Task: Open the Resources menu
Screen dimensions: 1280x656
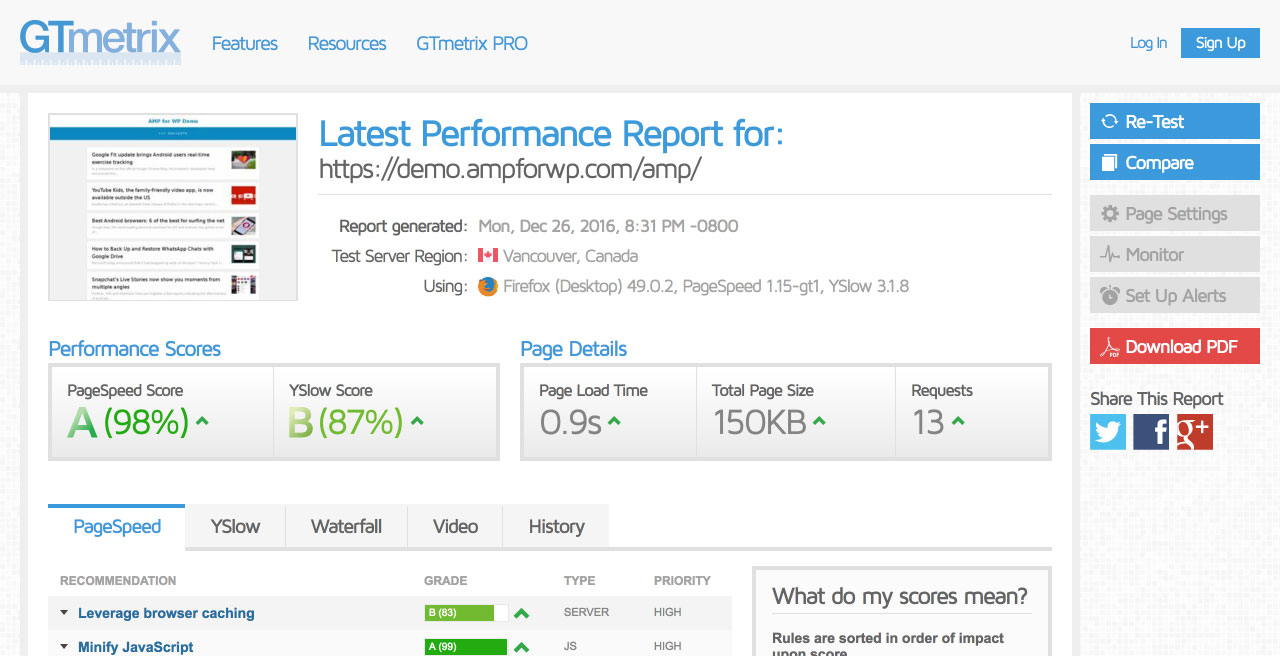Action: pos(347,43)
